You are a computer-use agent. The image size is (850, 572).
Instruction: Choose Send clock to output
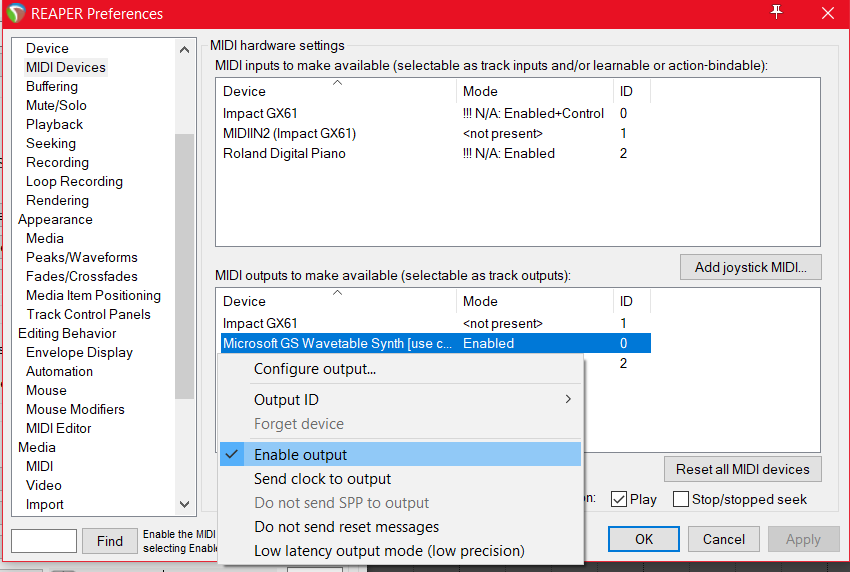400,479
